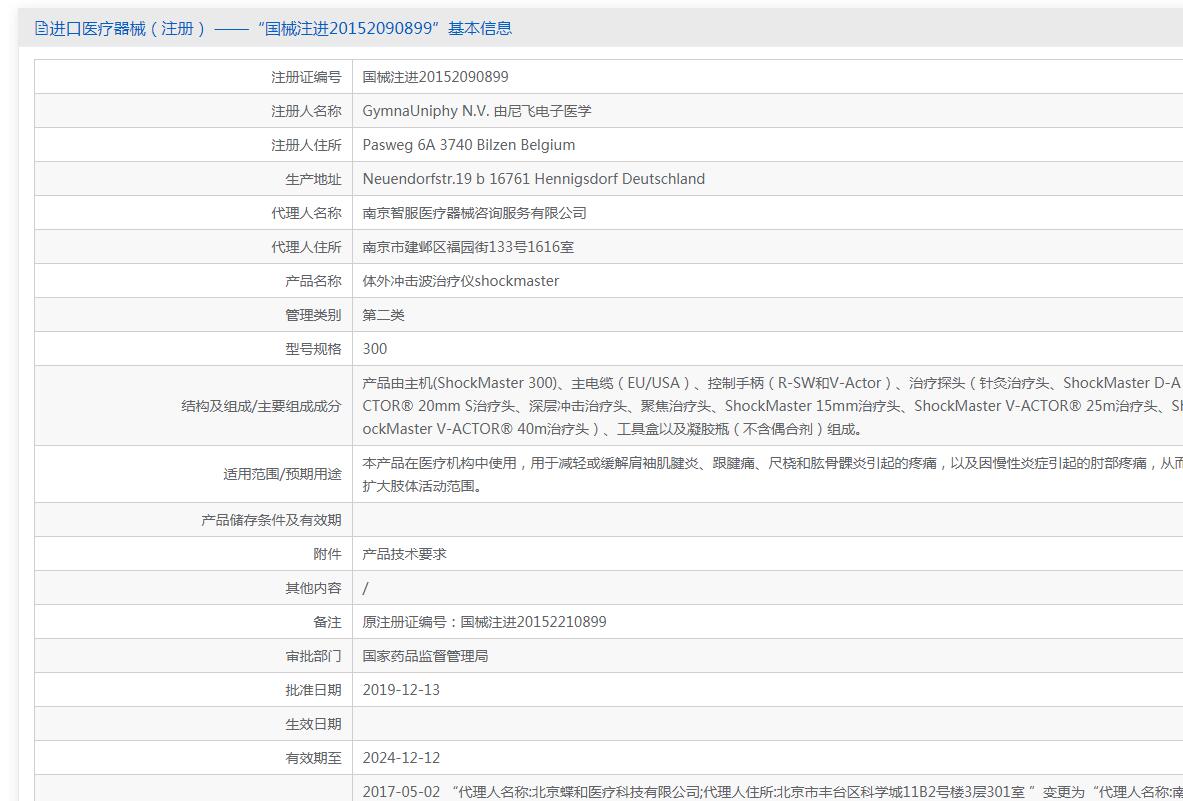Click the 产品储存条件及有效期 label
Viewport: 1183px width, 801px height.
coord(271,520)
